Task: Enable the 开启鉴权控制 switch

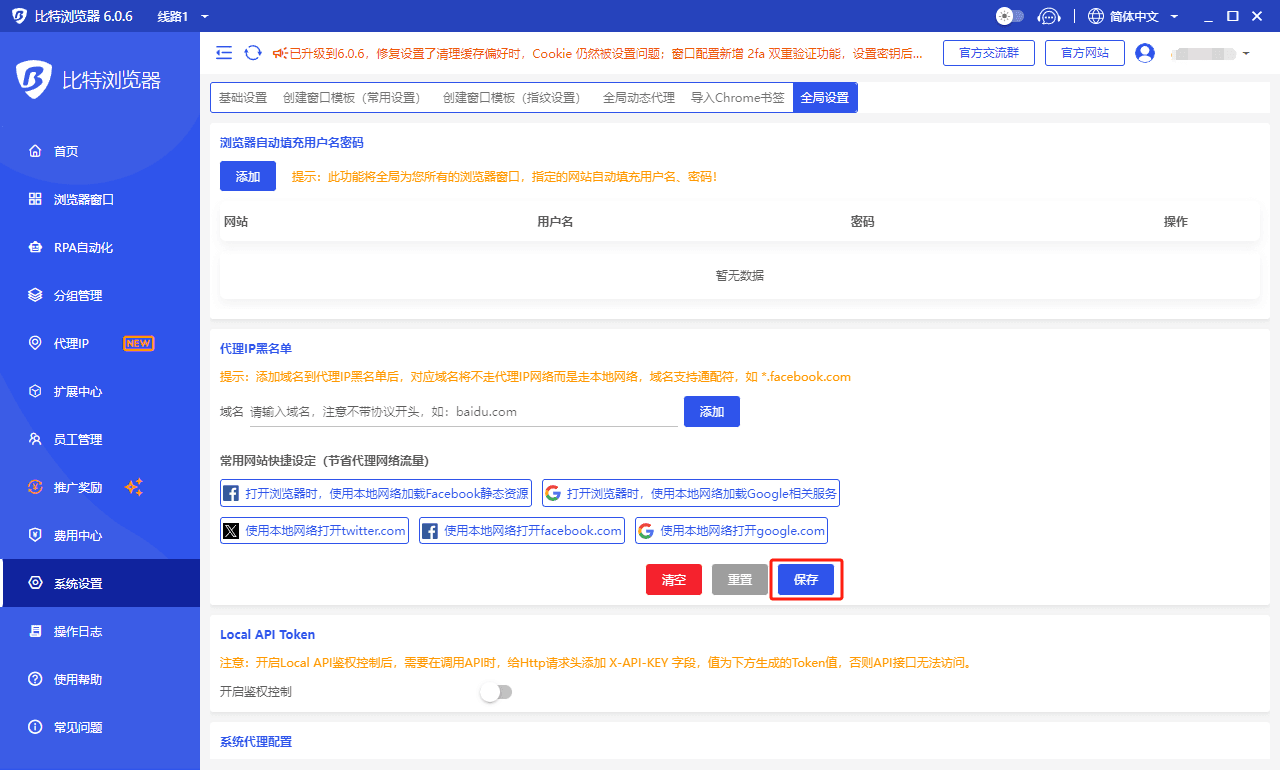Action: (x=496, y=692)
